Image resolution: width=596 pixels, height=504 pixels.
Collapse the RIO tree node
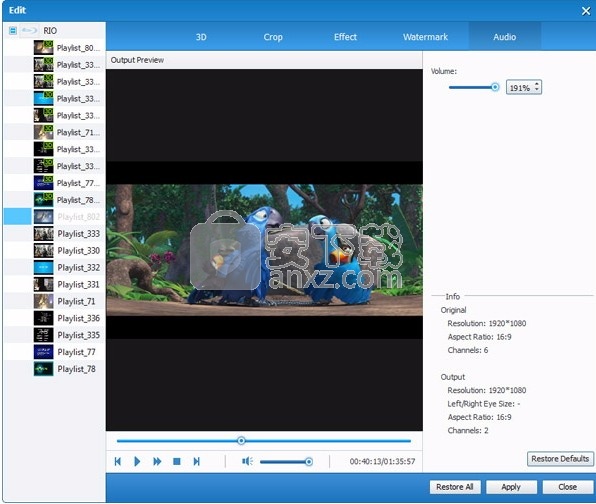pyautogui.click(x=13, y=30)
